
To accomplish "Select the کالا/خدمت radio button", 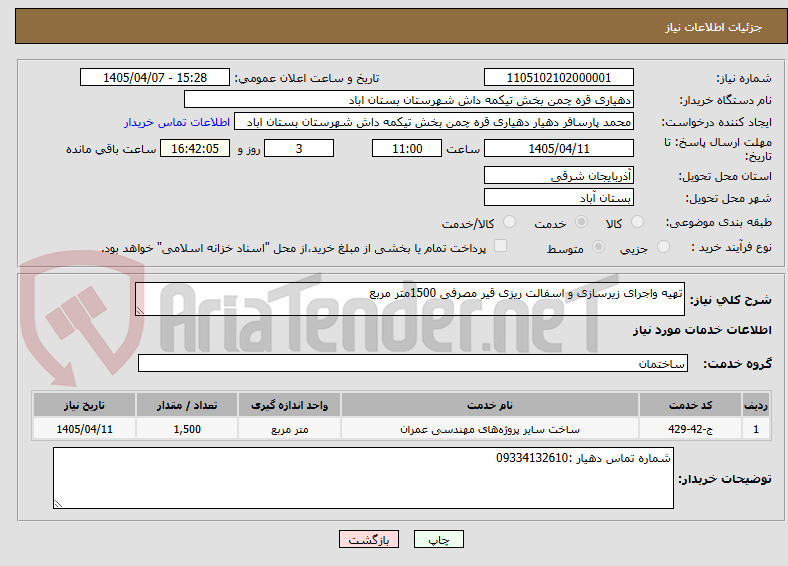I will click(x=509, y=222).
